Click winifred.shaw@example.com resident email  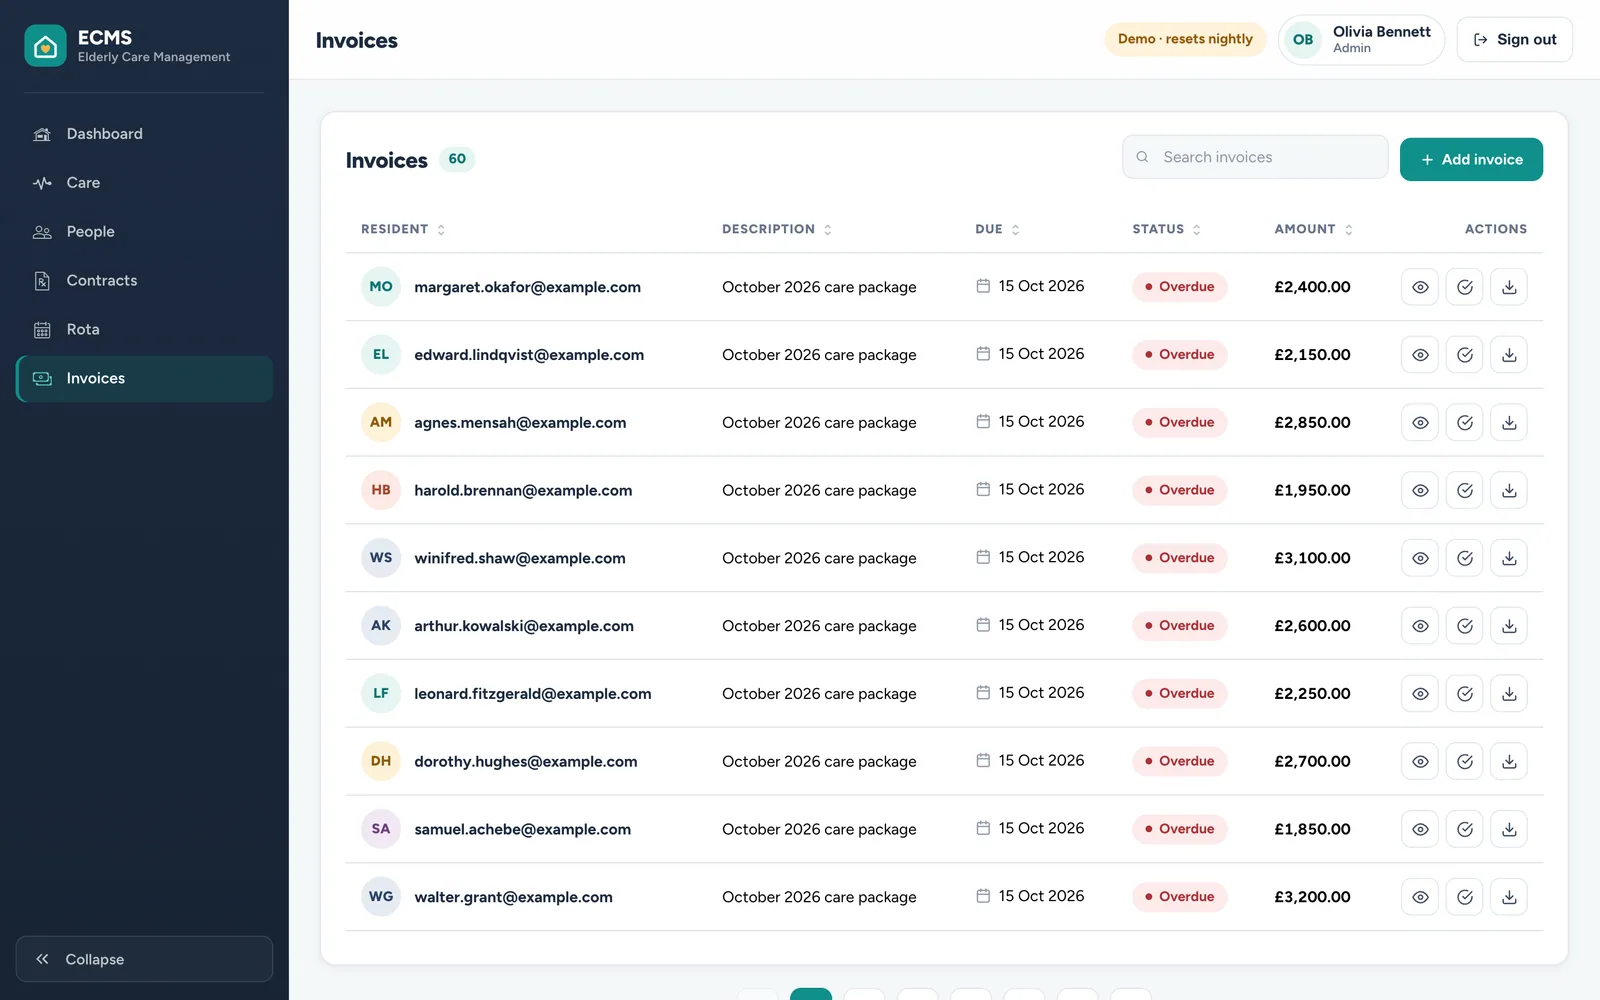520,558
